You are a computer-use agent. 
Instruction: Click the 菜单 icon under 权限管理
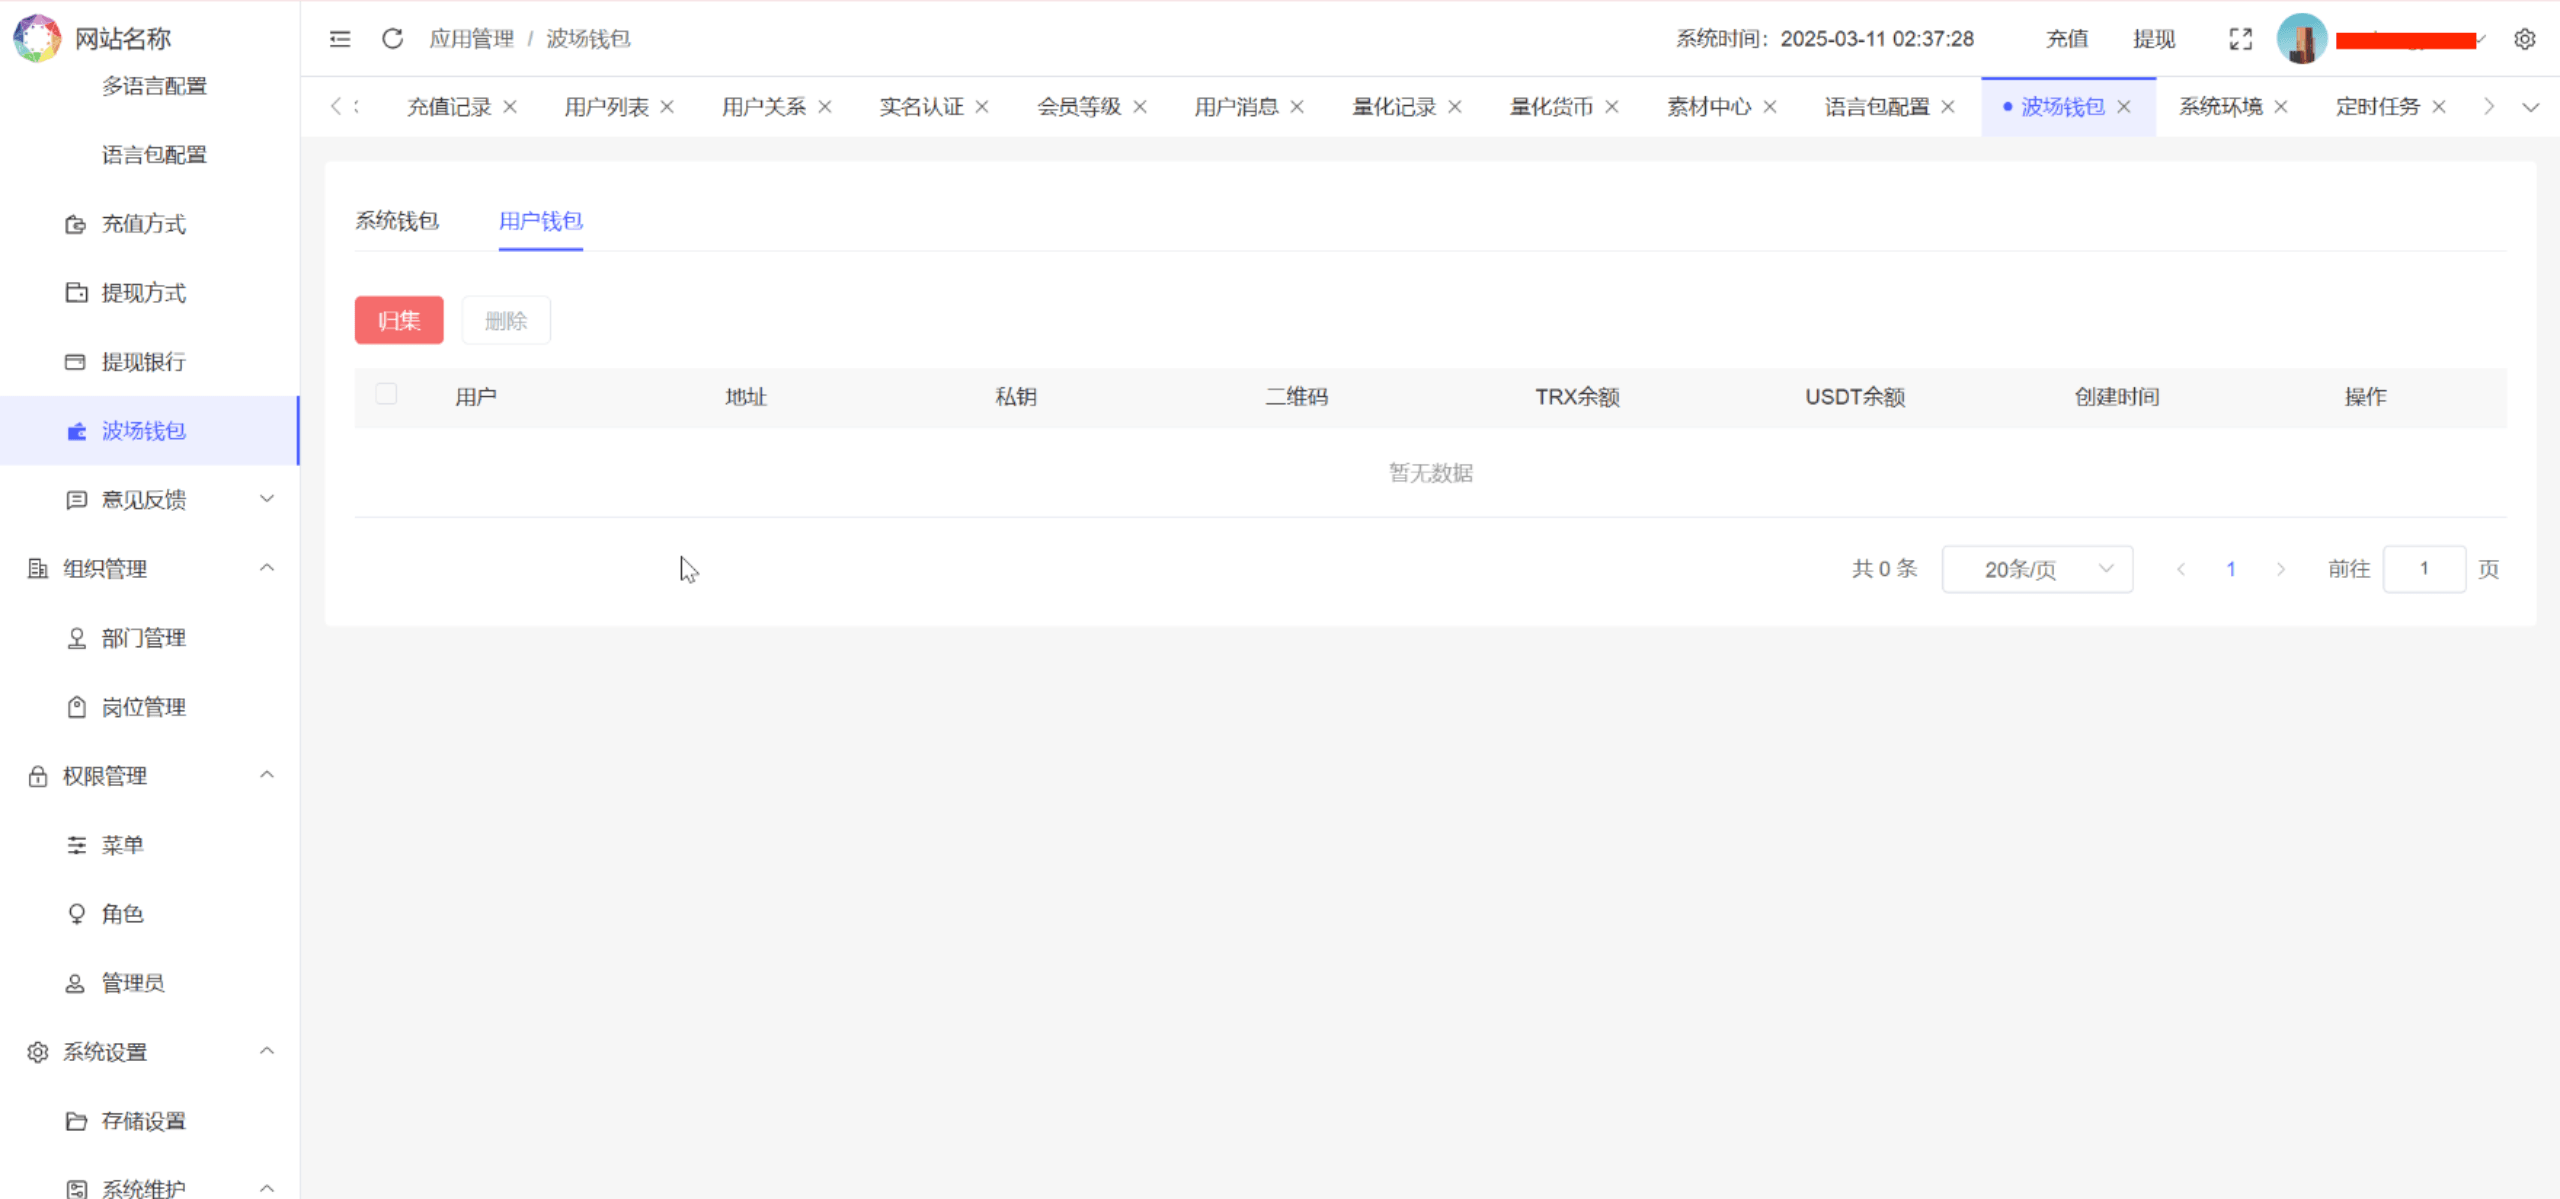76,845
